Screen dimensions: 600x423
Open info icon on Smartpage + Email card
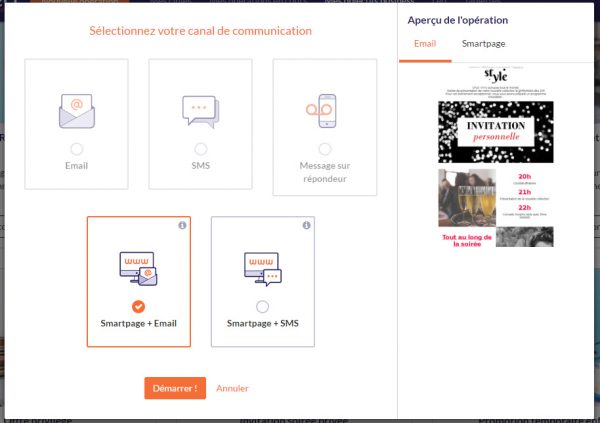(x=182, y=225)
